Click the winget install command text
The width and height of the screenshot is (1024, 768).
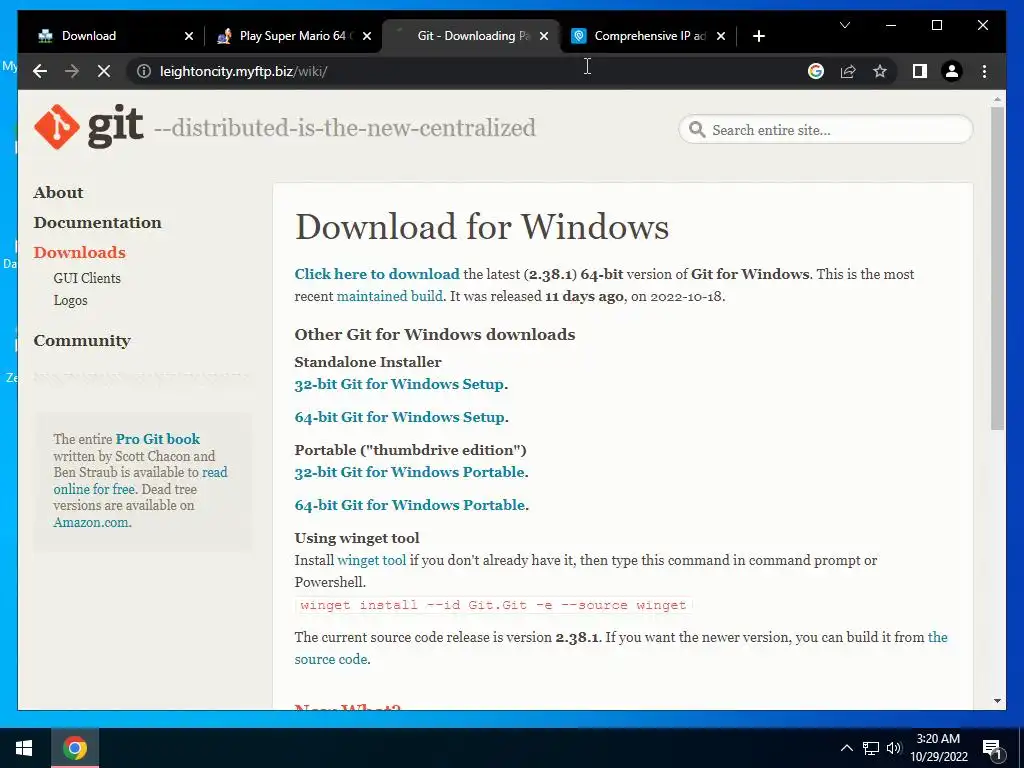tap(493, 605)
